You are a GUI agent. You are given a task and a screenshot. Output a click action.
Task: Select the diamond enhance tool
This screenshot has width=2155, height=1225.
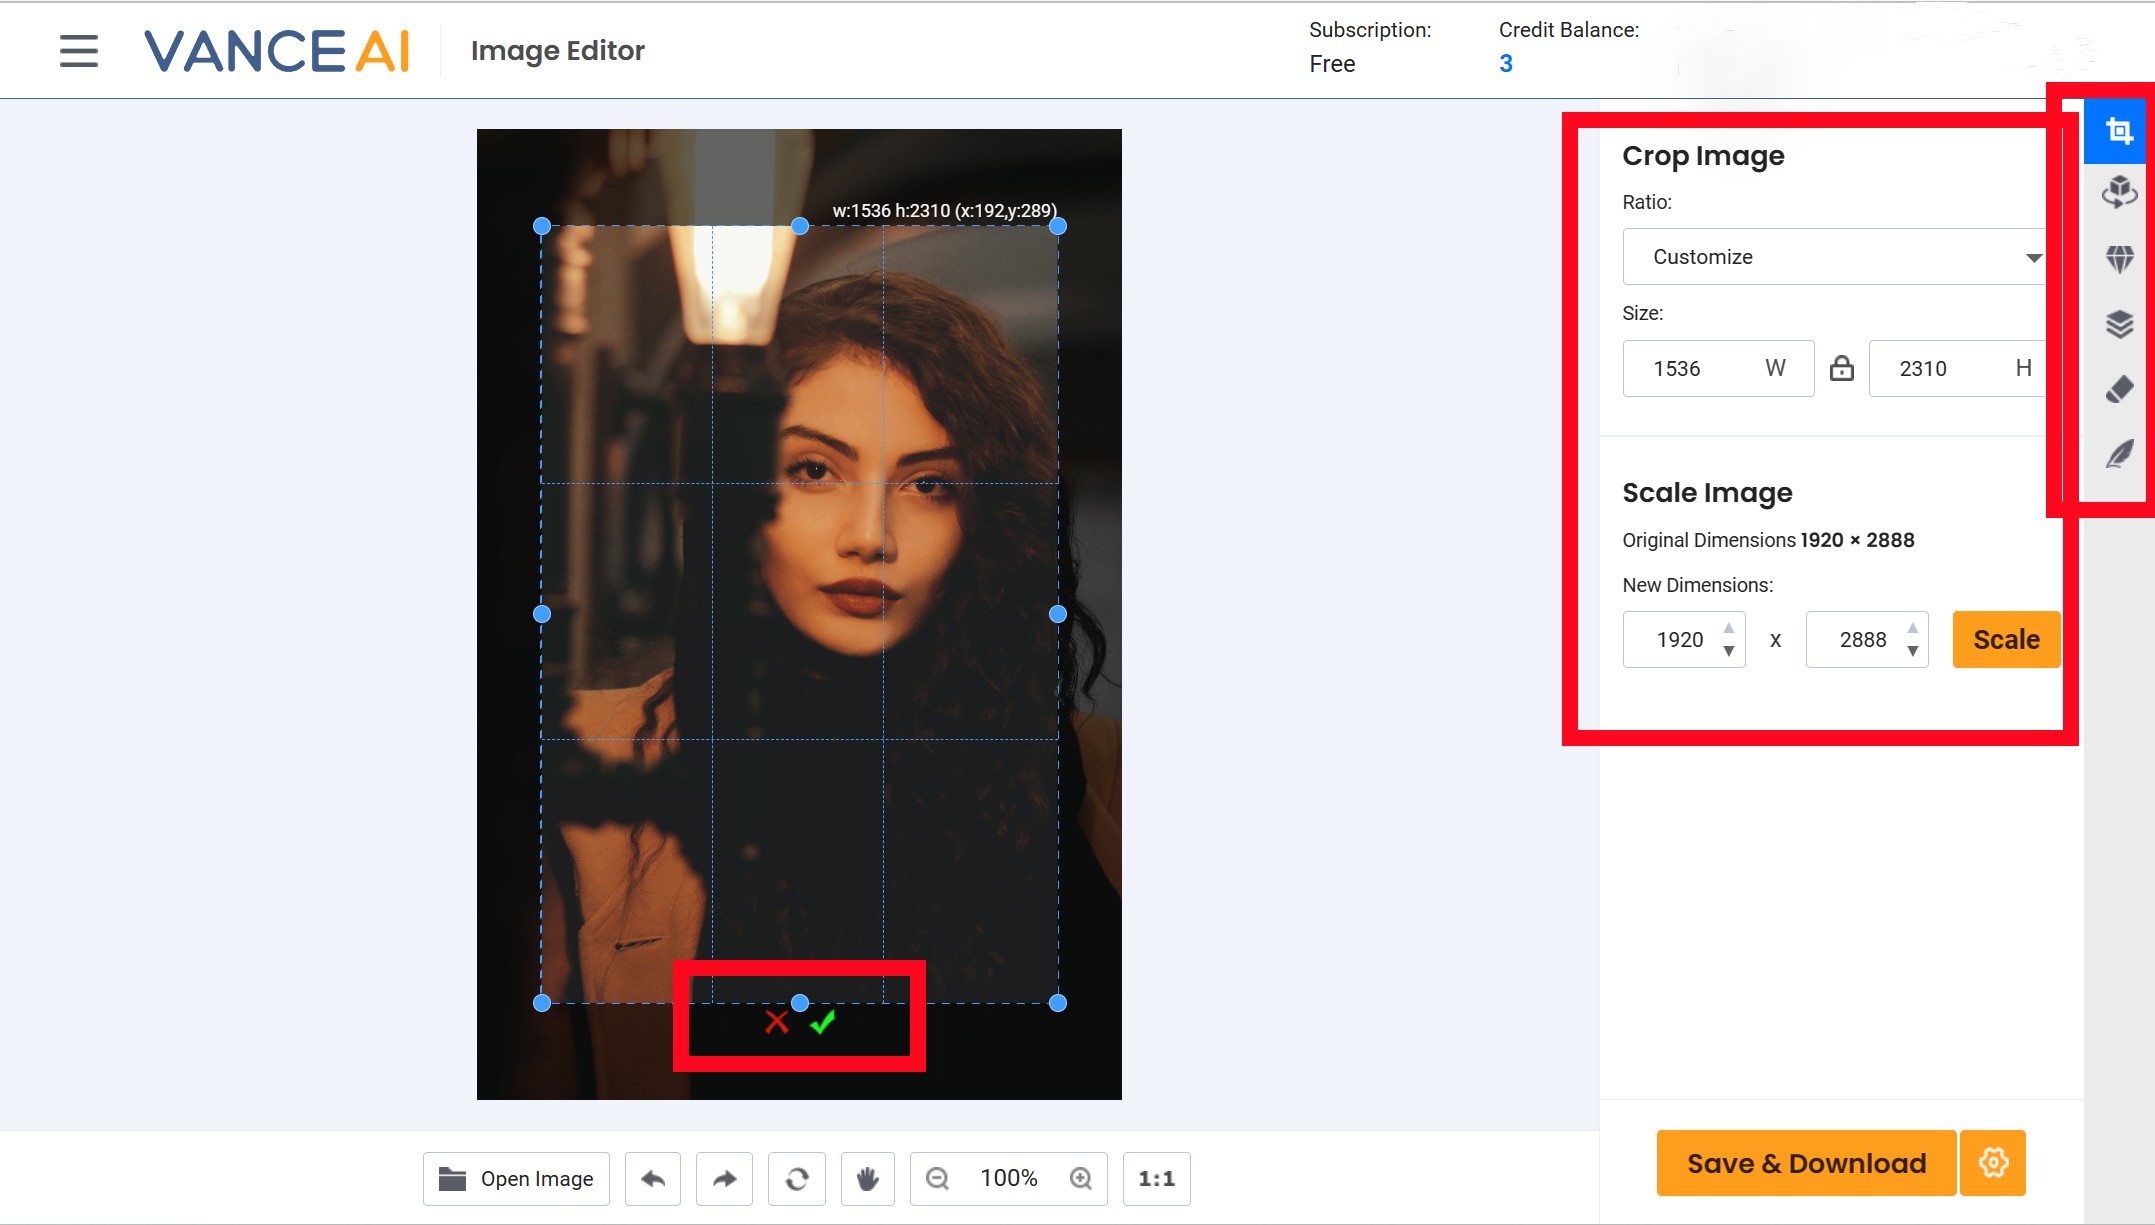(x=2119, y=258)
